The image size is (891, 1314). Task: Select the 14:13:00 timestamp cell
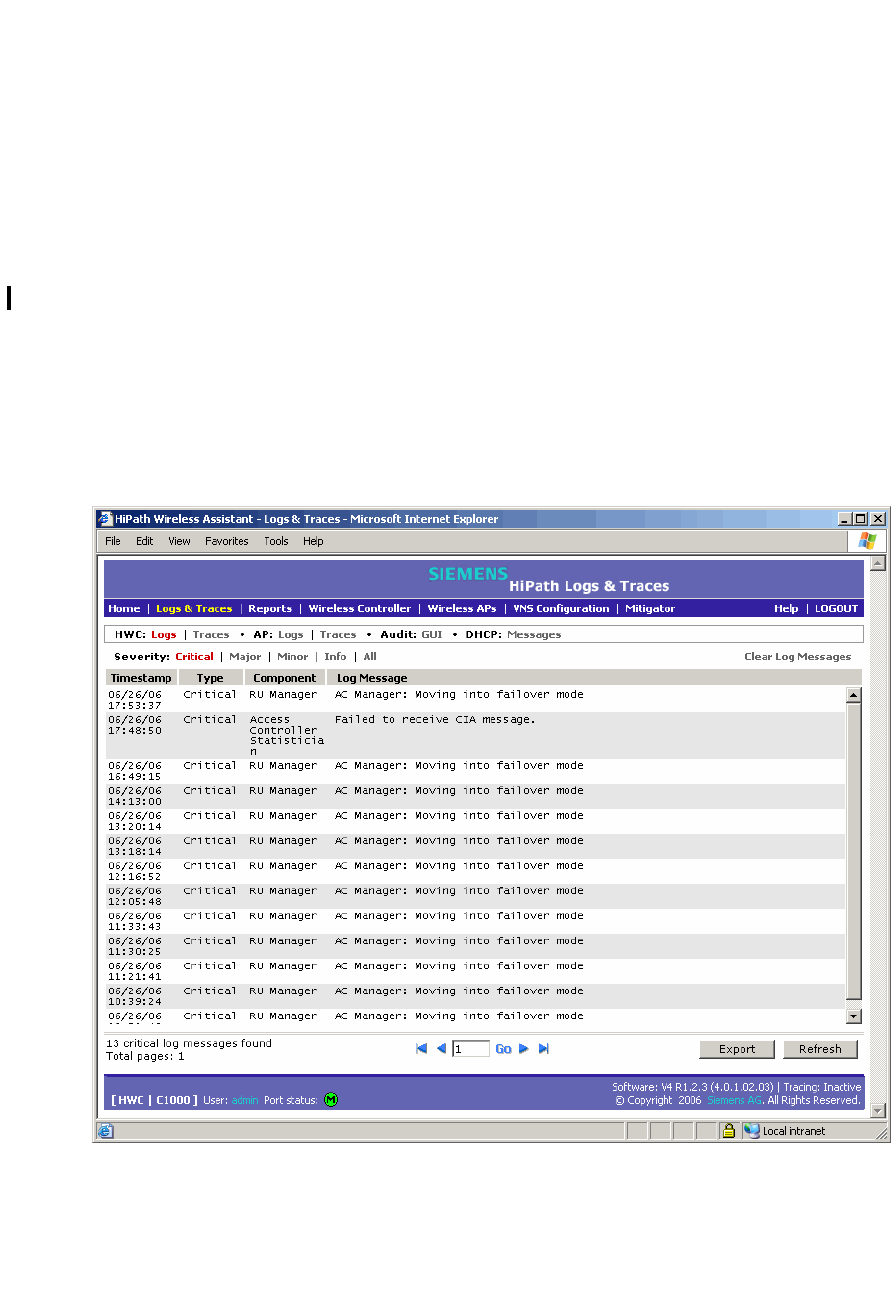point(135,796)
